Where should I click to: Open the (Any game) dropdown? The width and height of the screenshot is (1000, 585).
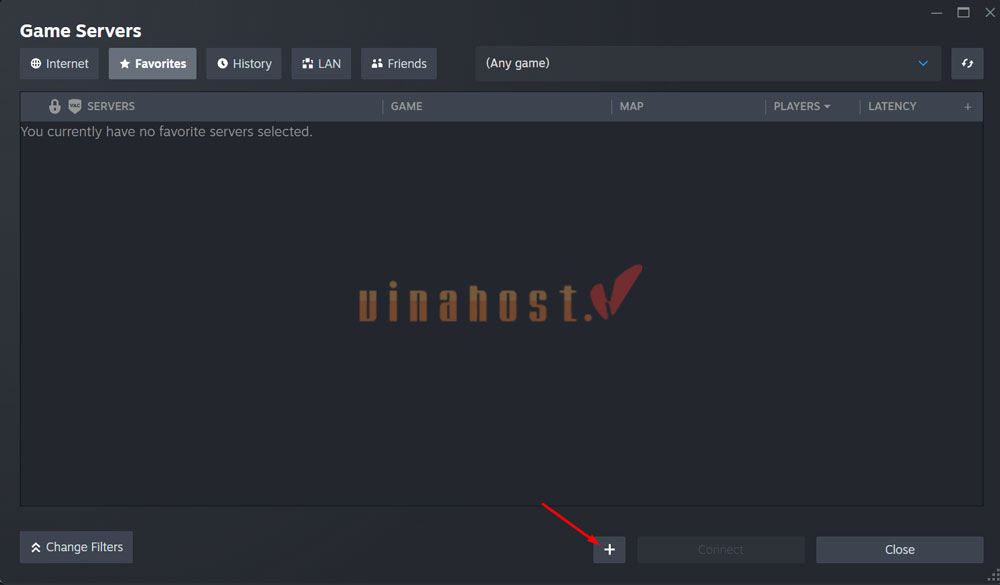(707, 63)
